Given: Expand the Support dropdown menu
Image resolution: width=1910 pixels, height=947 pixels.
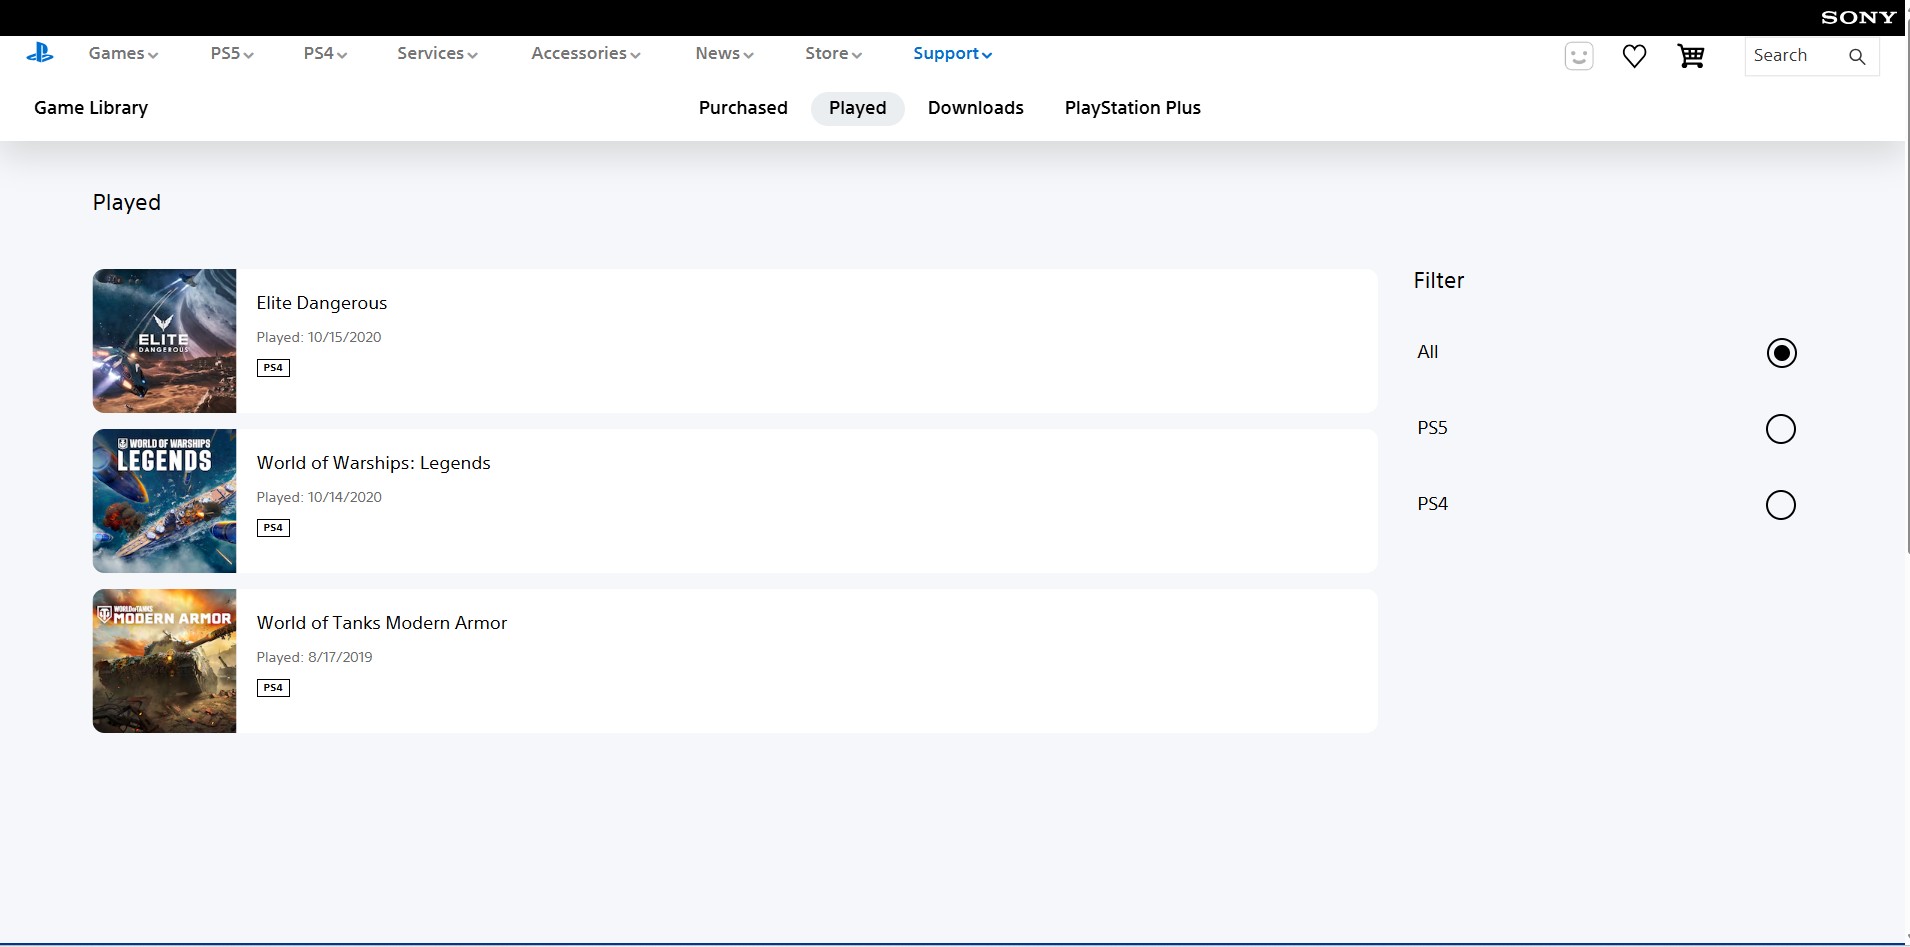Looking at the screenshot, I should coord(952,54).
